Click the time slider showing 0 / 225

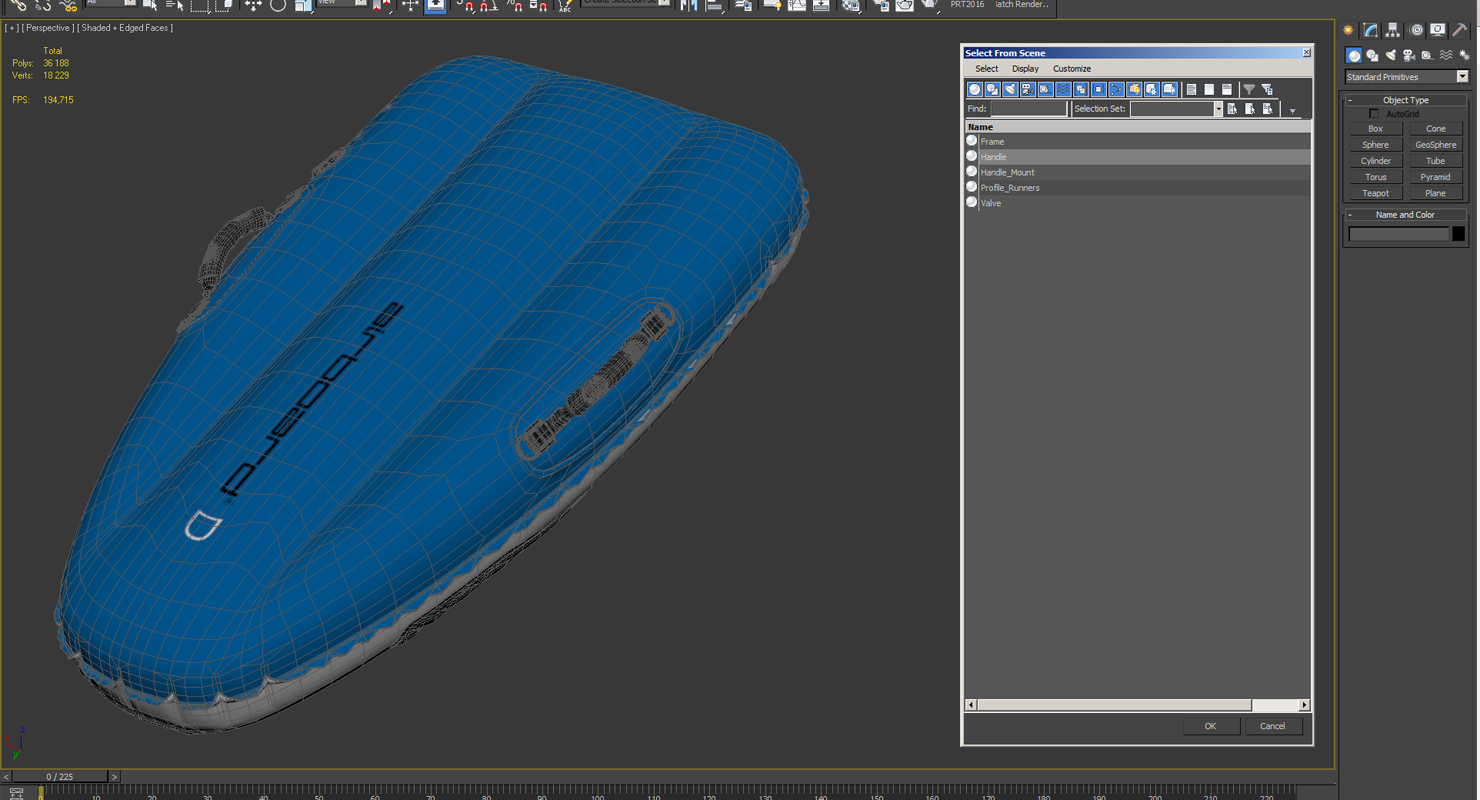click(x=59, y=776)
